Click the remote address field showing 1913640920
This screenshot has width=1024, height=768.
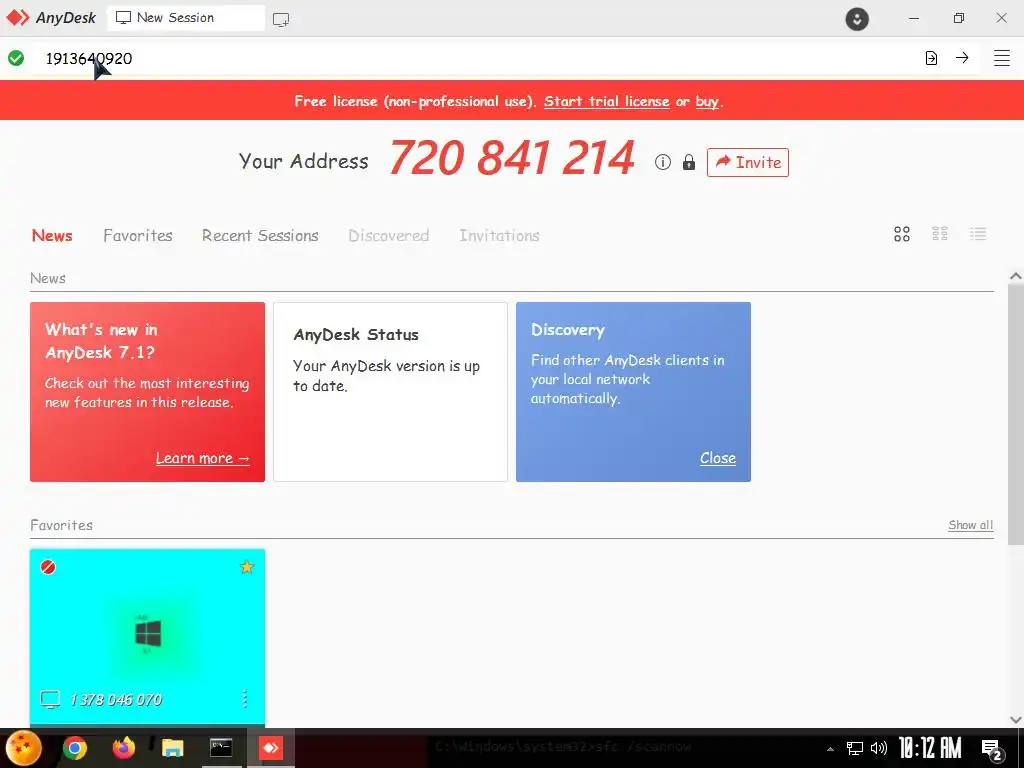tap(473, 58)
